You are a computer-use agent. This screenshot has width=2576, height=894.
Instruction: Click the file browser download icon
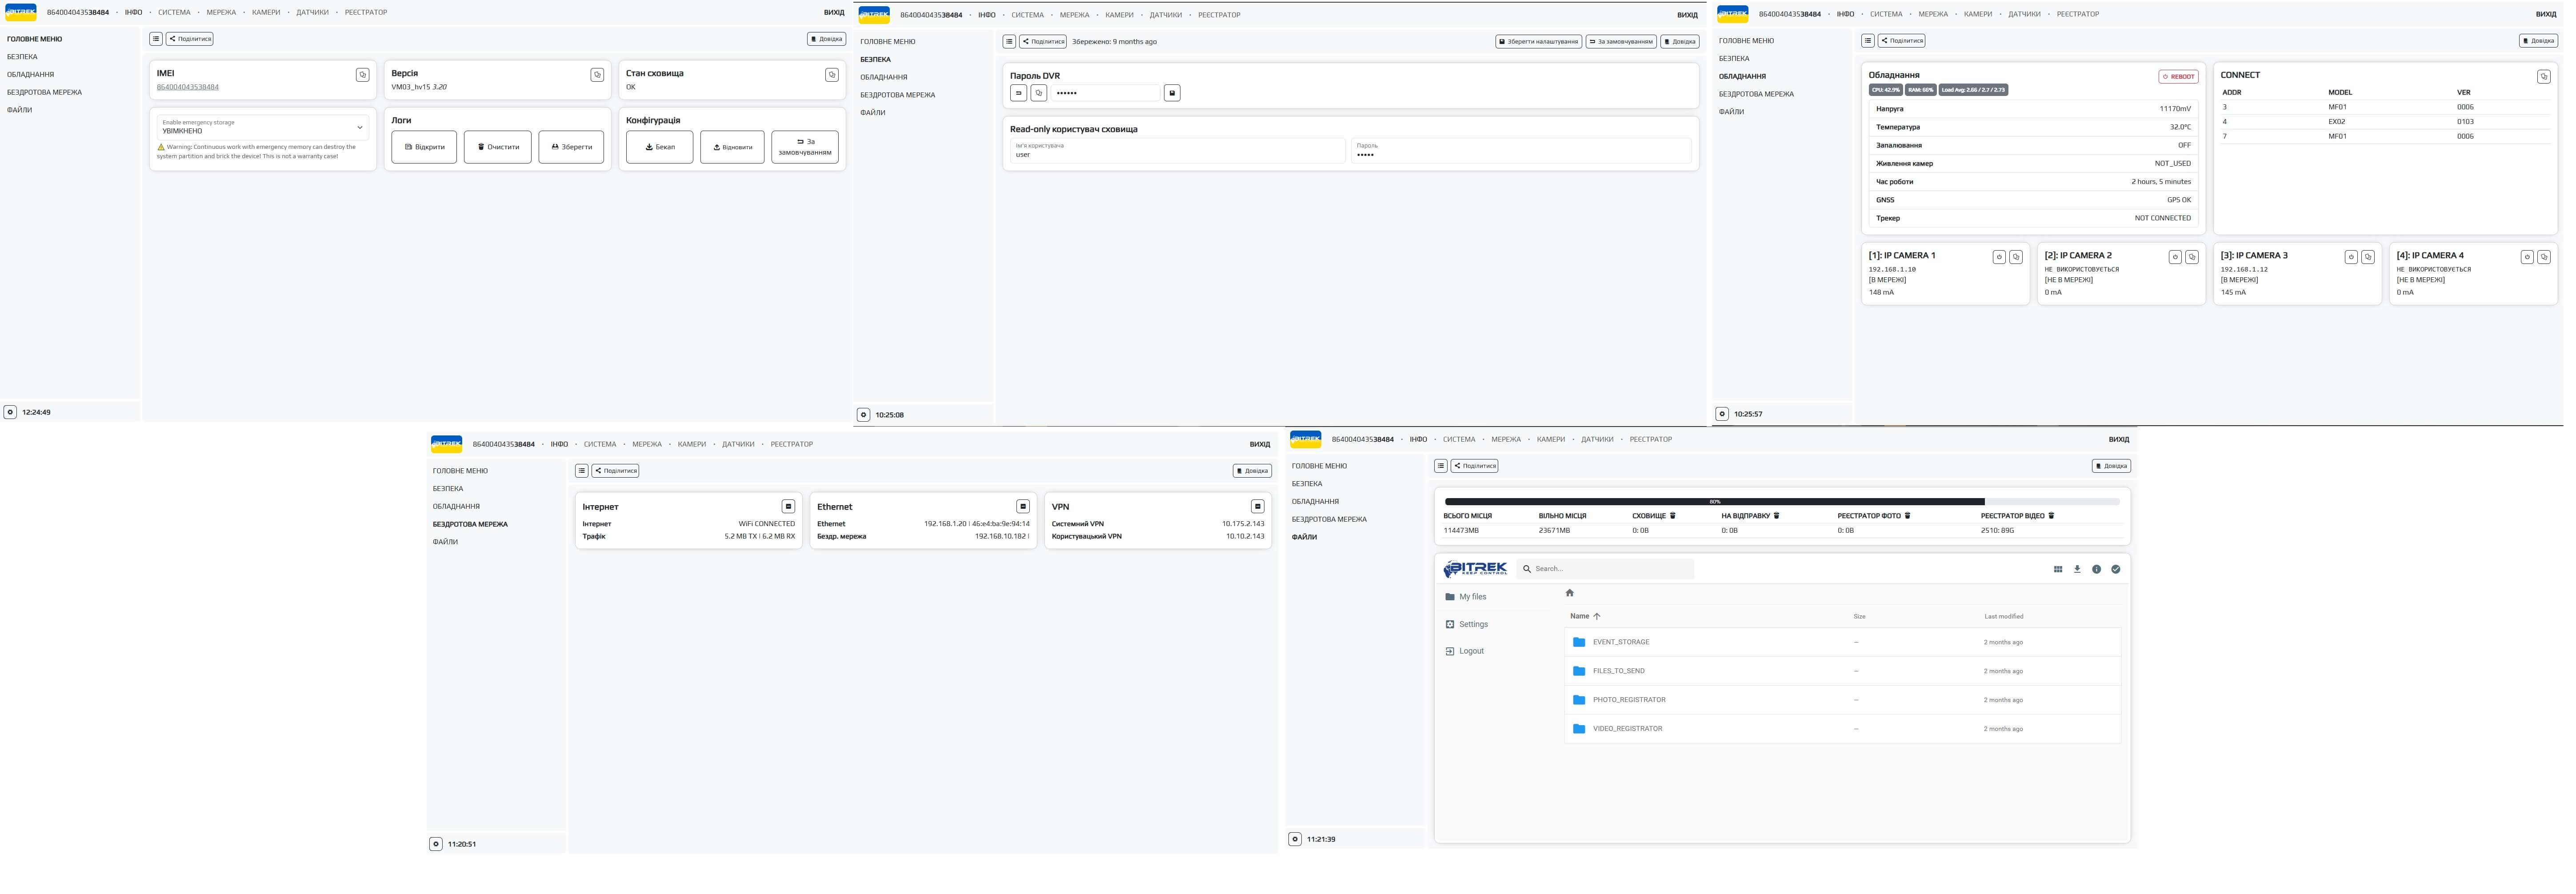[x=2077, y=569]
